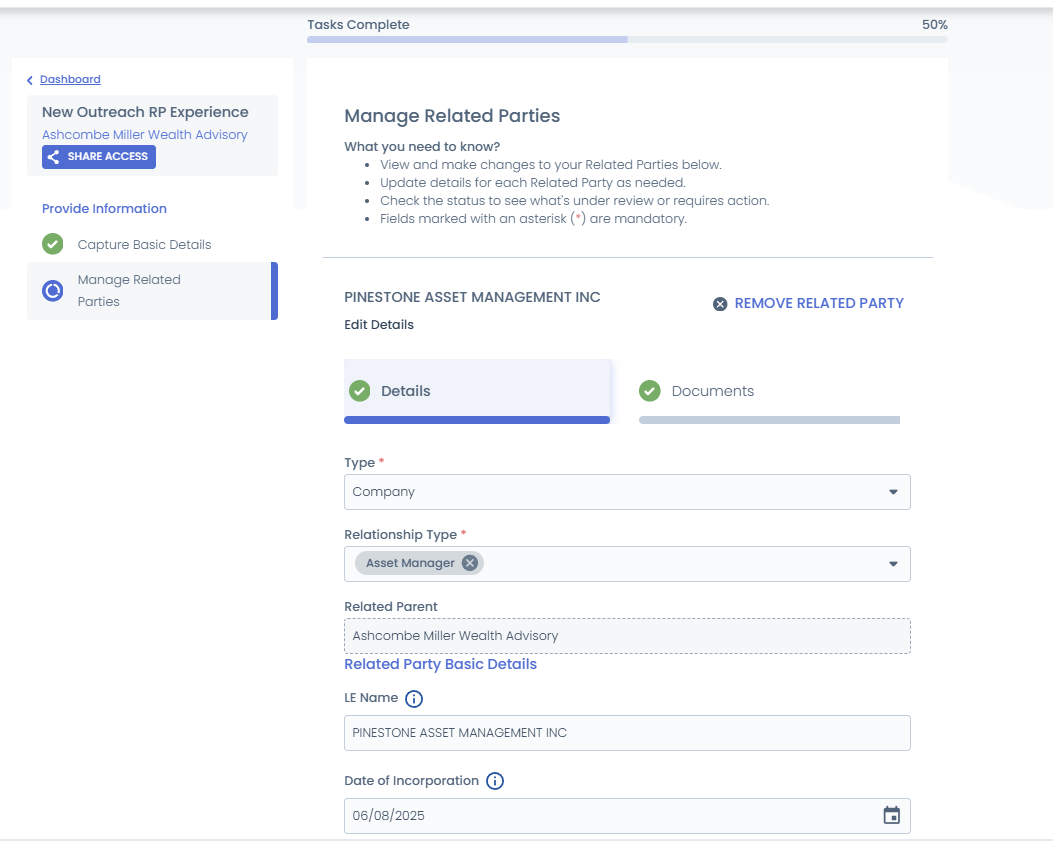Go back to Dashboard link
The width and height of the screenshot is (1053, 841).
tap(70, 79)
